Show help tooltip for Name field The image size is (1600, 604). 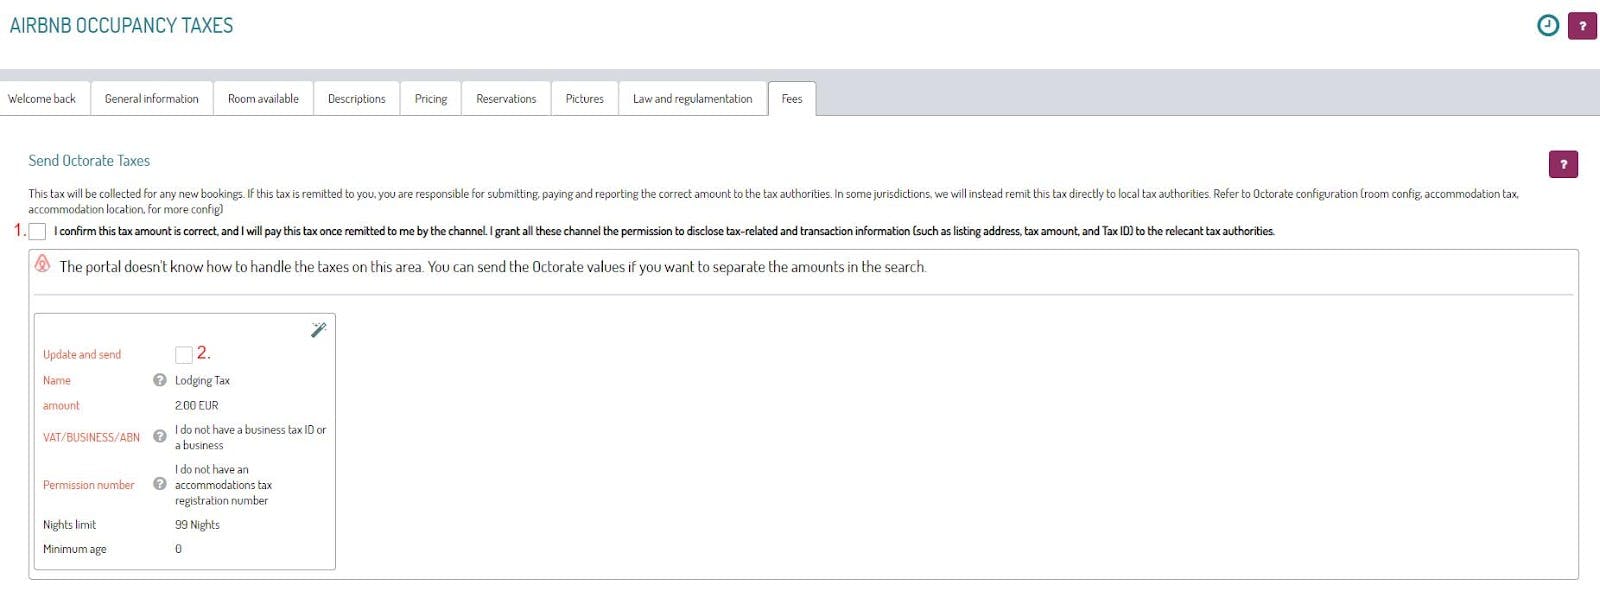point(159,380)
